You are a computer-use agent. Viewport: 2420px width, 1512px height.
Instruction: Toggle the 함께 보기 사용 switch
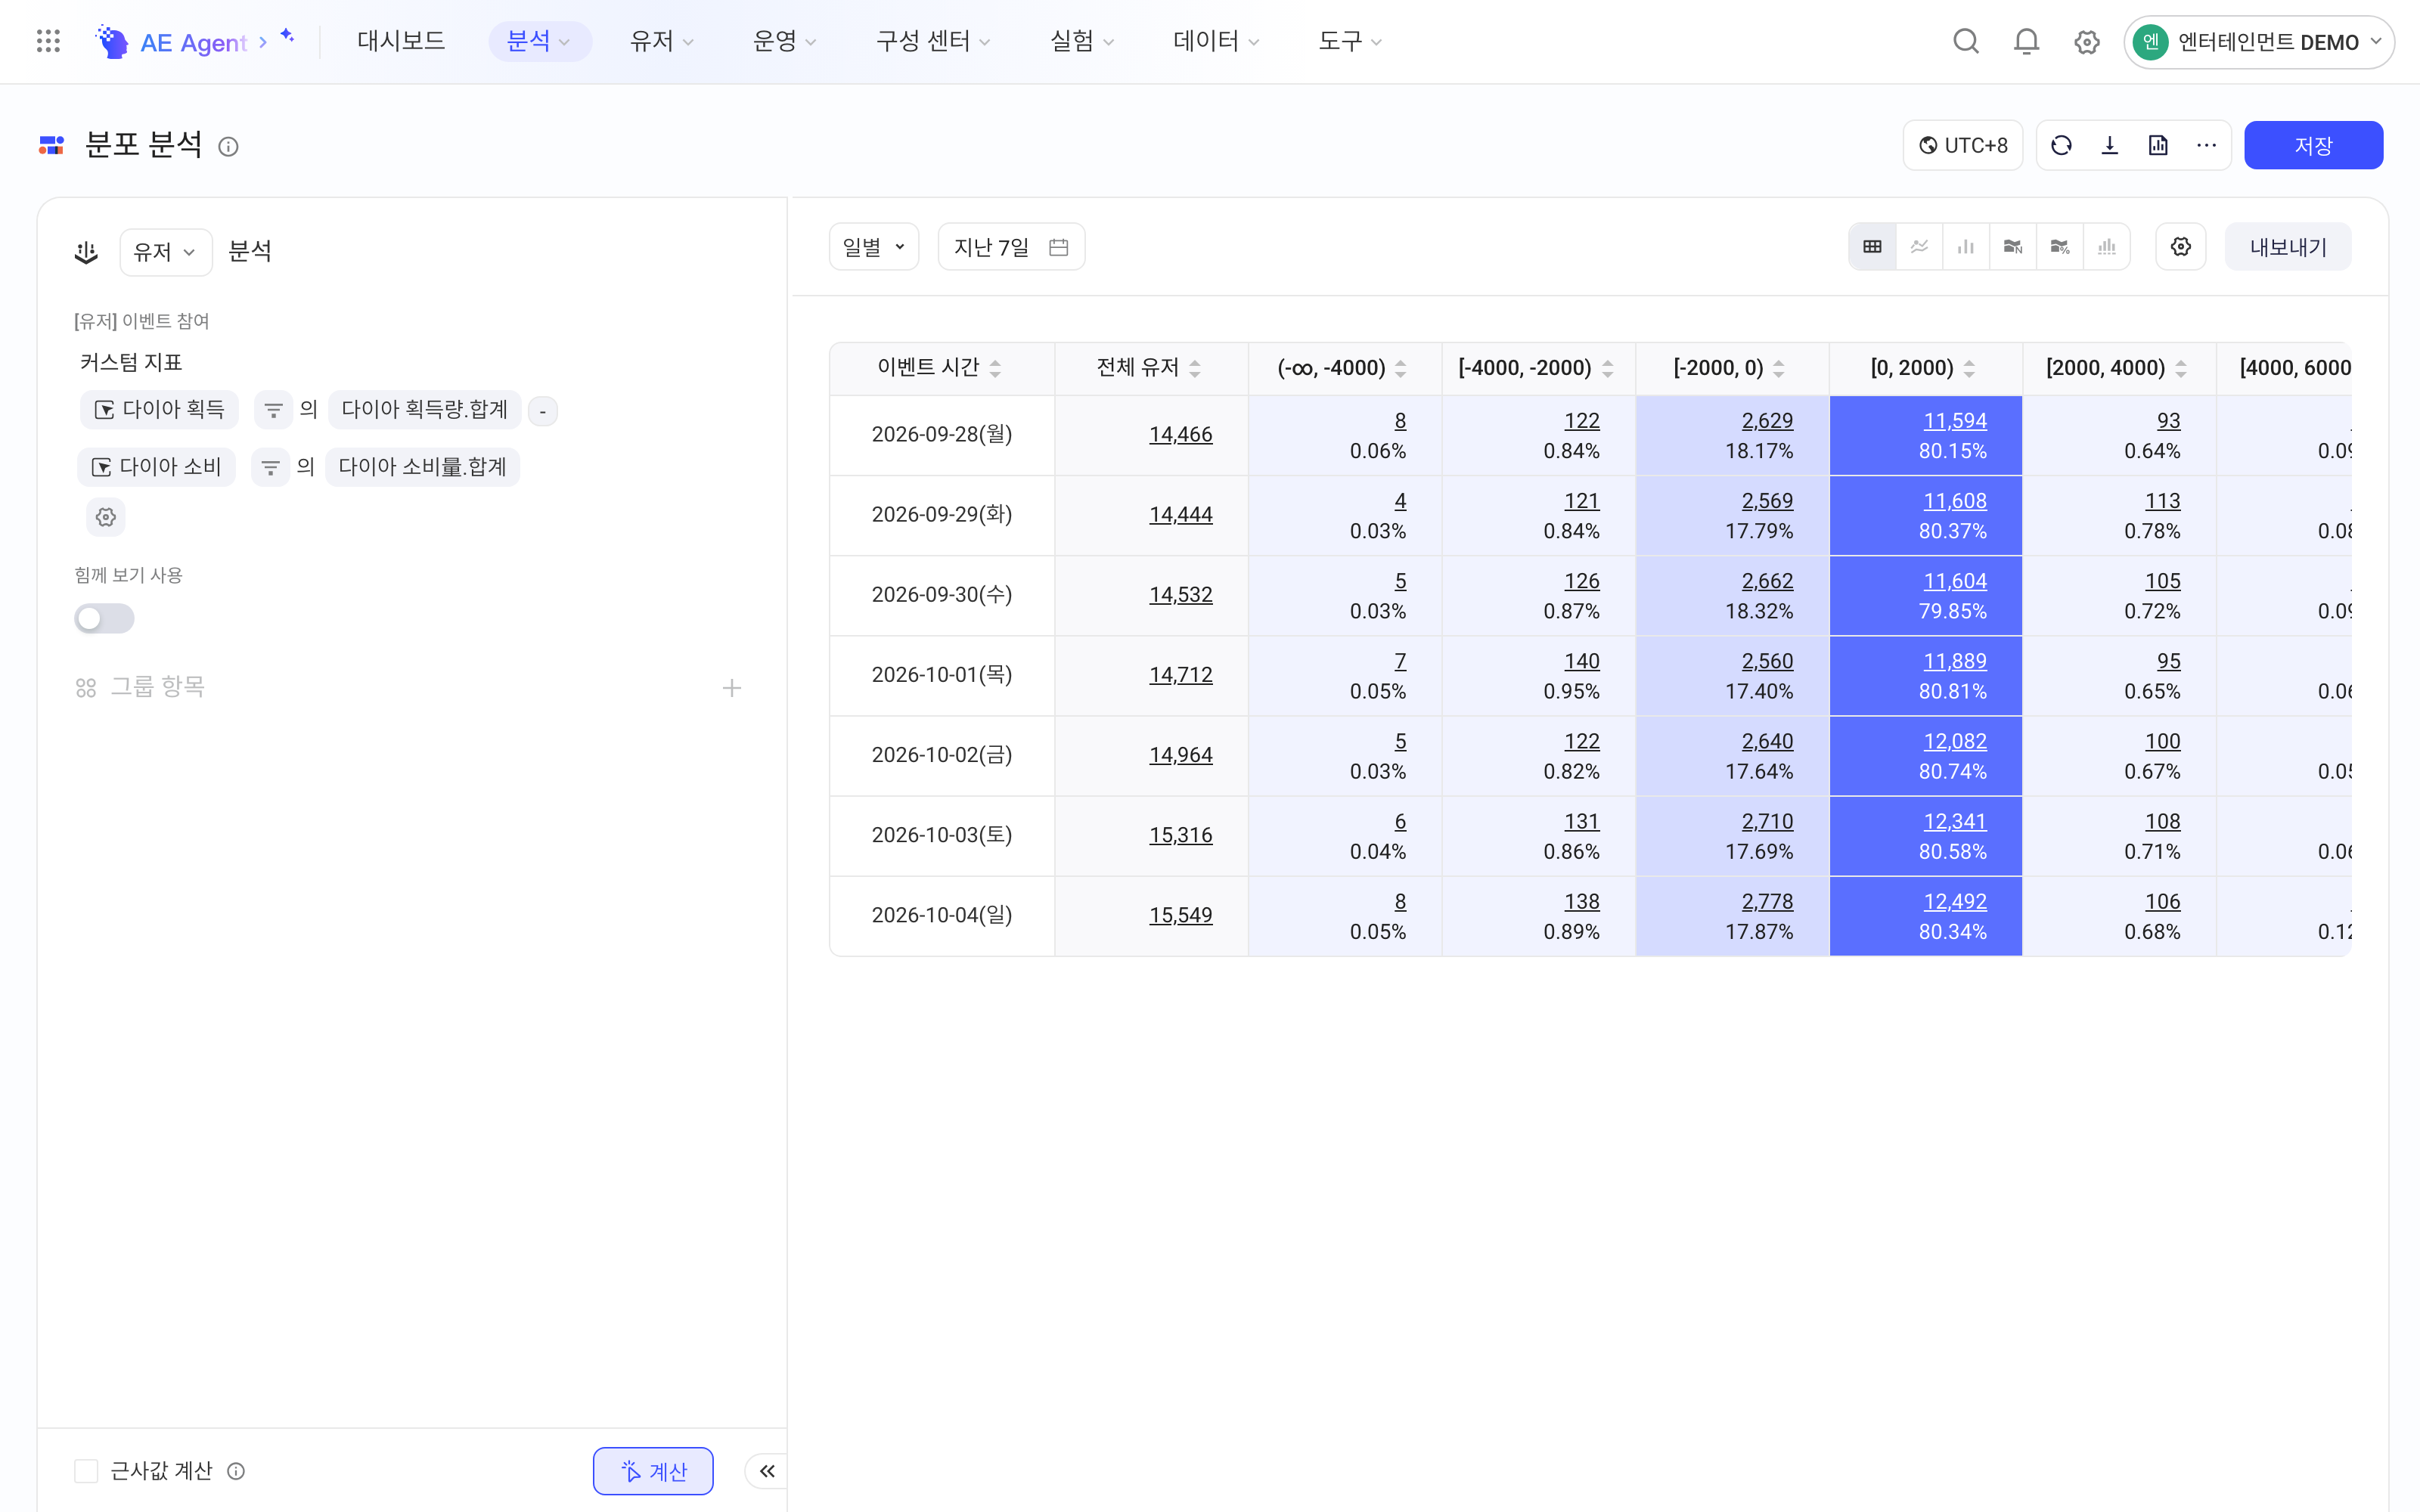point(104,618)
